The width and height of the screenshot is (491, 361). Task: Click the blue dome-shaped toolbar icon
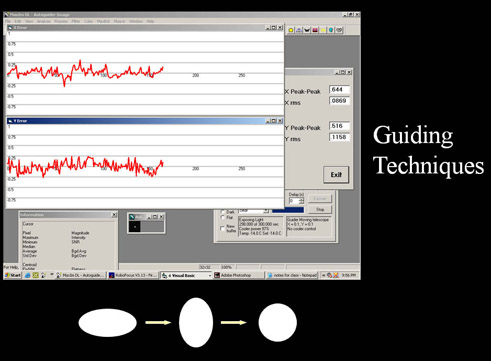299,30
